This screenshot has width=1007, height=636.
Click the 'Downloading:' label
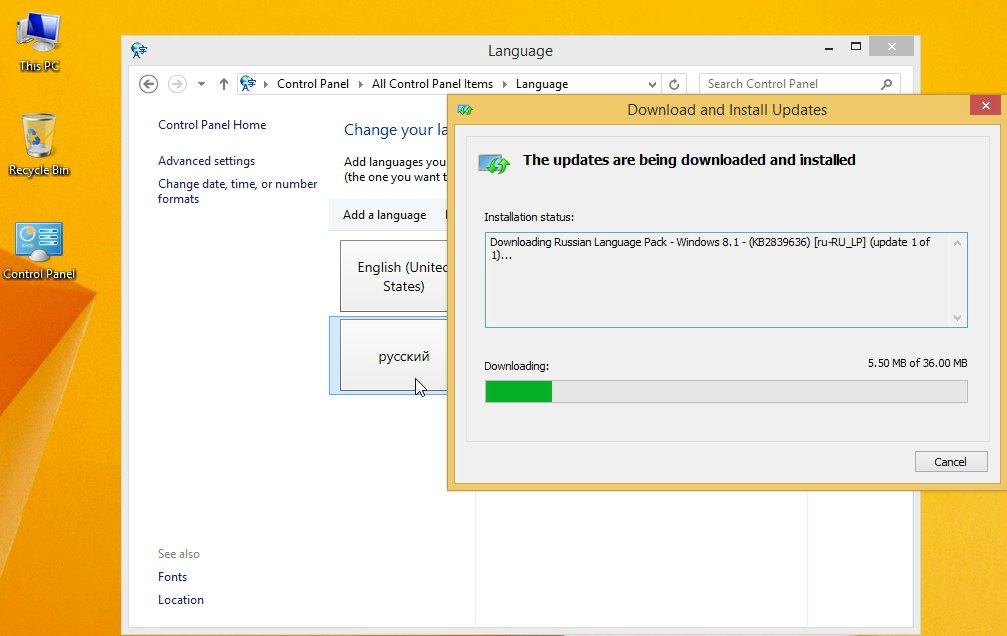[516, 366]
